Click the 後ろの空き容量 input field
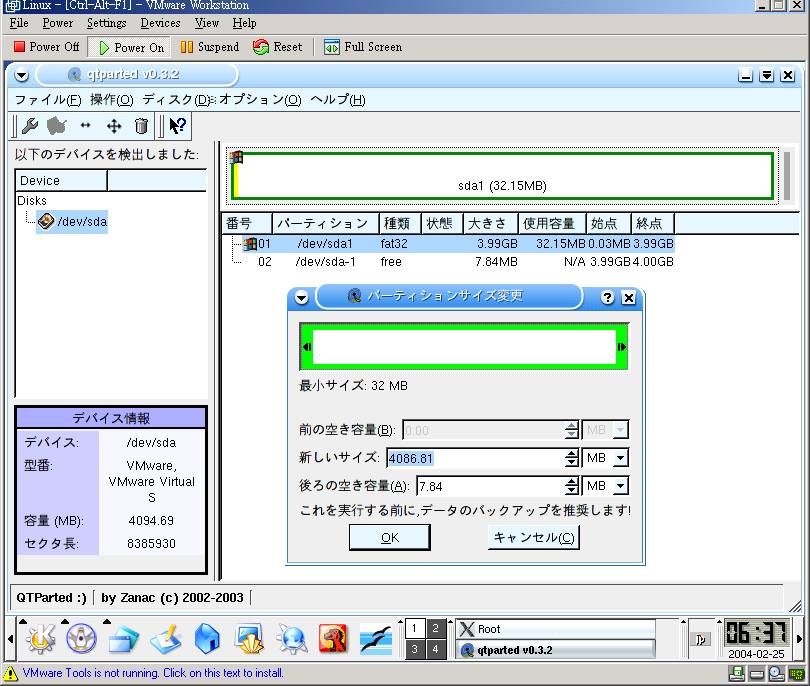 click(x=490, y=486)
